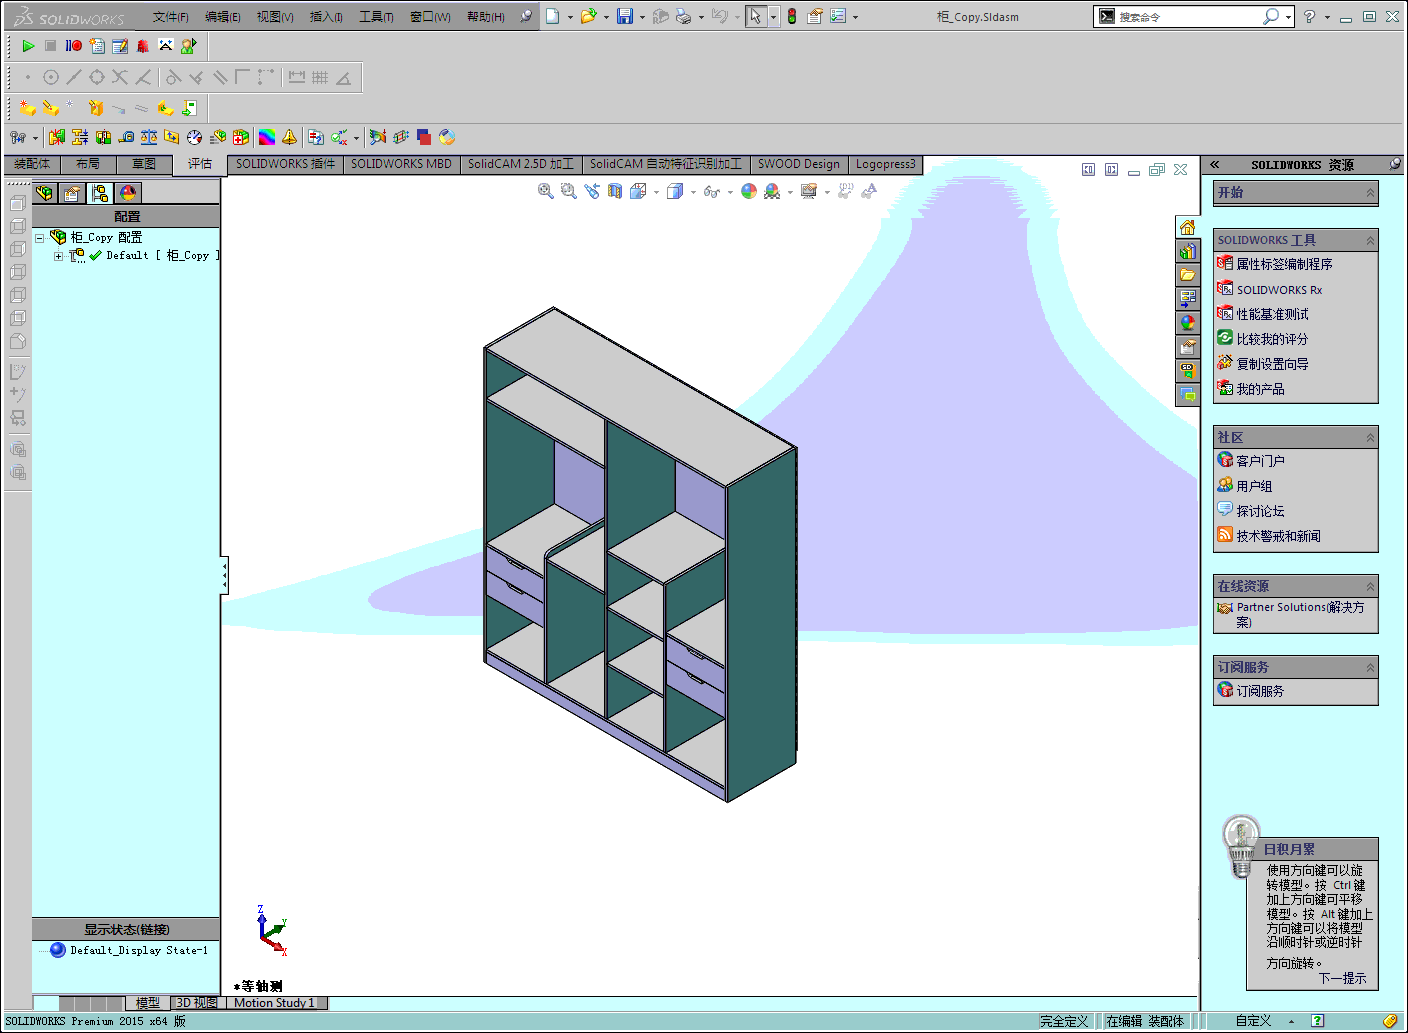Click the Symmetry Check warning icon
1408x1033 pixels.
pos(290,137)
